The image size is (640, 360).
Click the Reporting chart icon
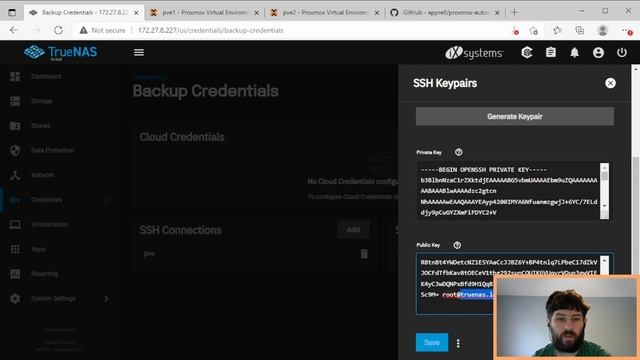(x=15, y=274)
